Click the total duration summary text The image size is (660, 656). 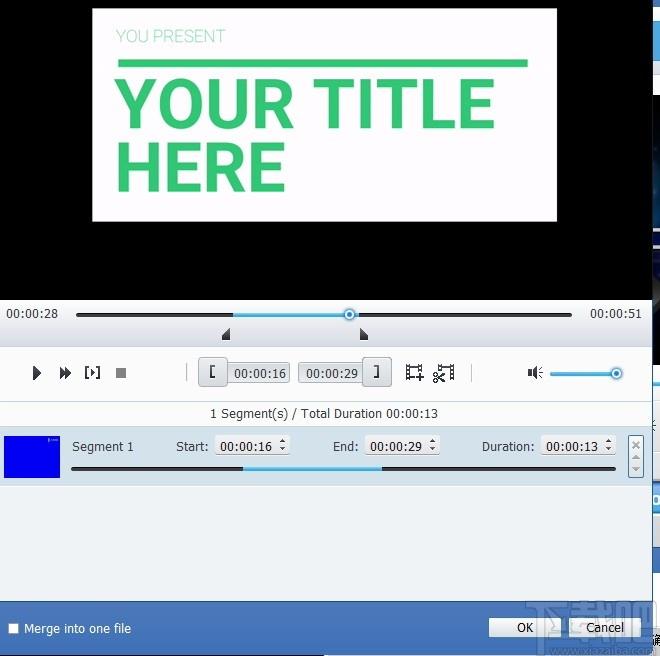324,414
